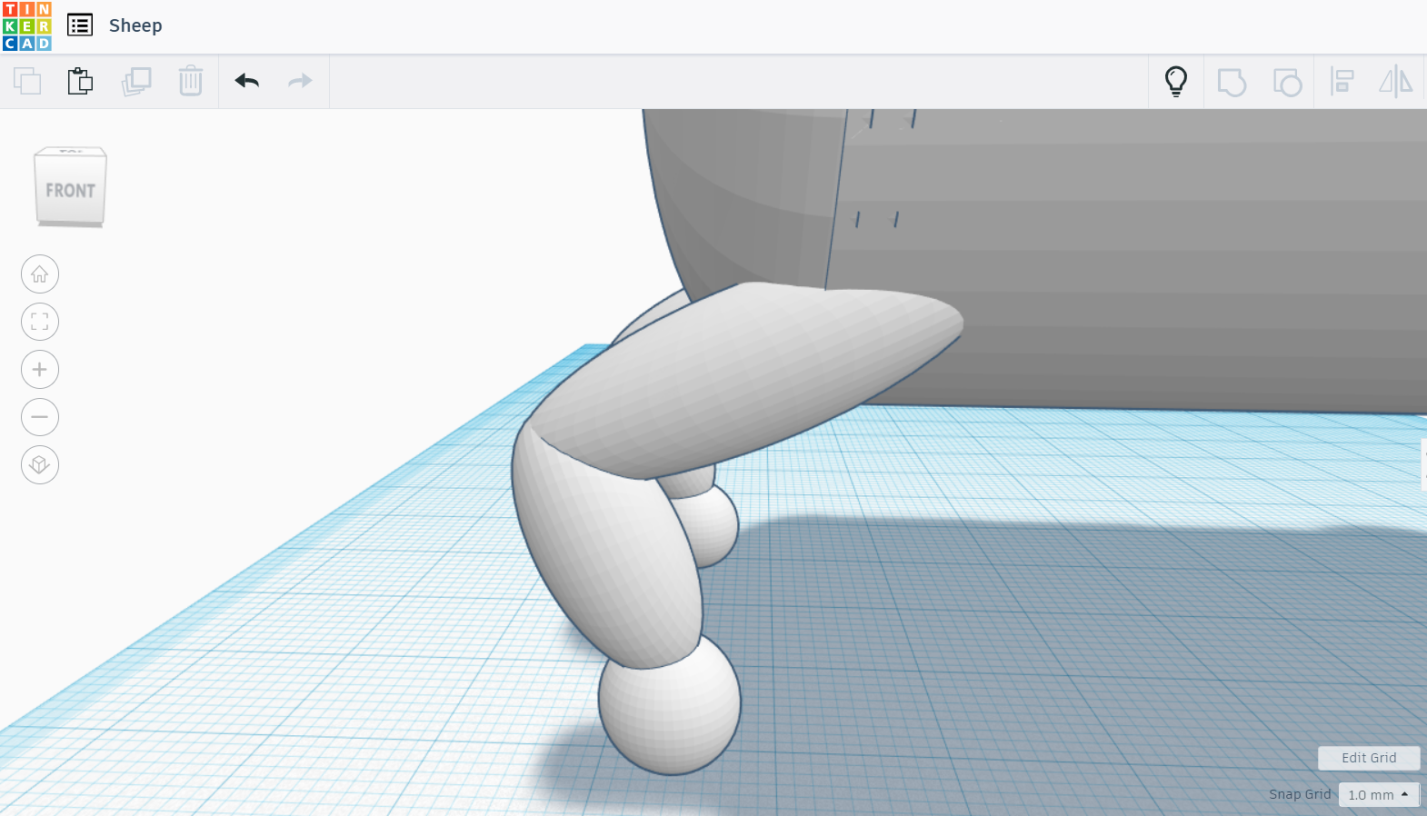Zoom out with minus button

[40, 417]
